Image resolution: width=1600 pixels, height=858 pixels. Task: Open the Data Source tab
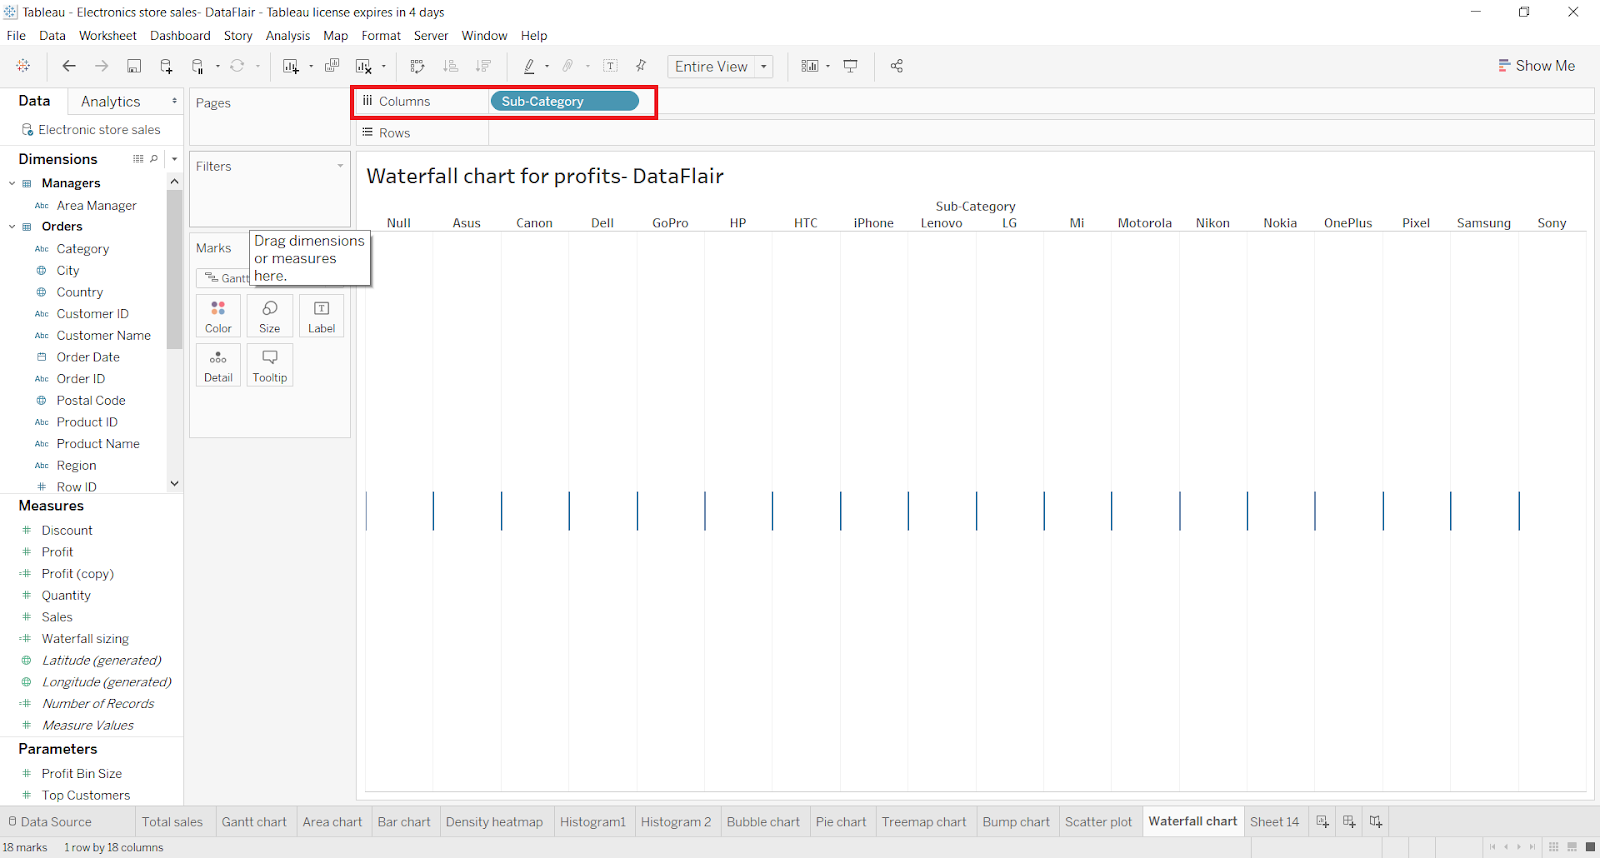click(50, 822)
